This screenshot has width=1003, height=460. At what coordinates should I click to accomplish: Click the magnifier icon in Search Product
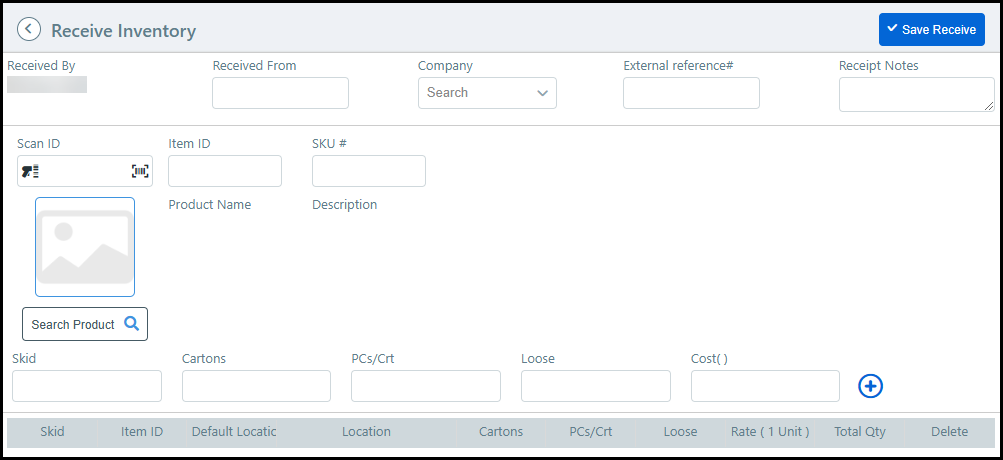[x=131, y=324]
